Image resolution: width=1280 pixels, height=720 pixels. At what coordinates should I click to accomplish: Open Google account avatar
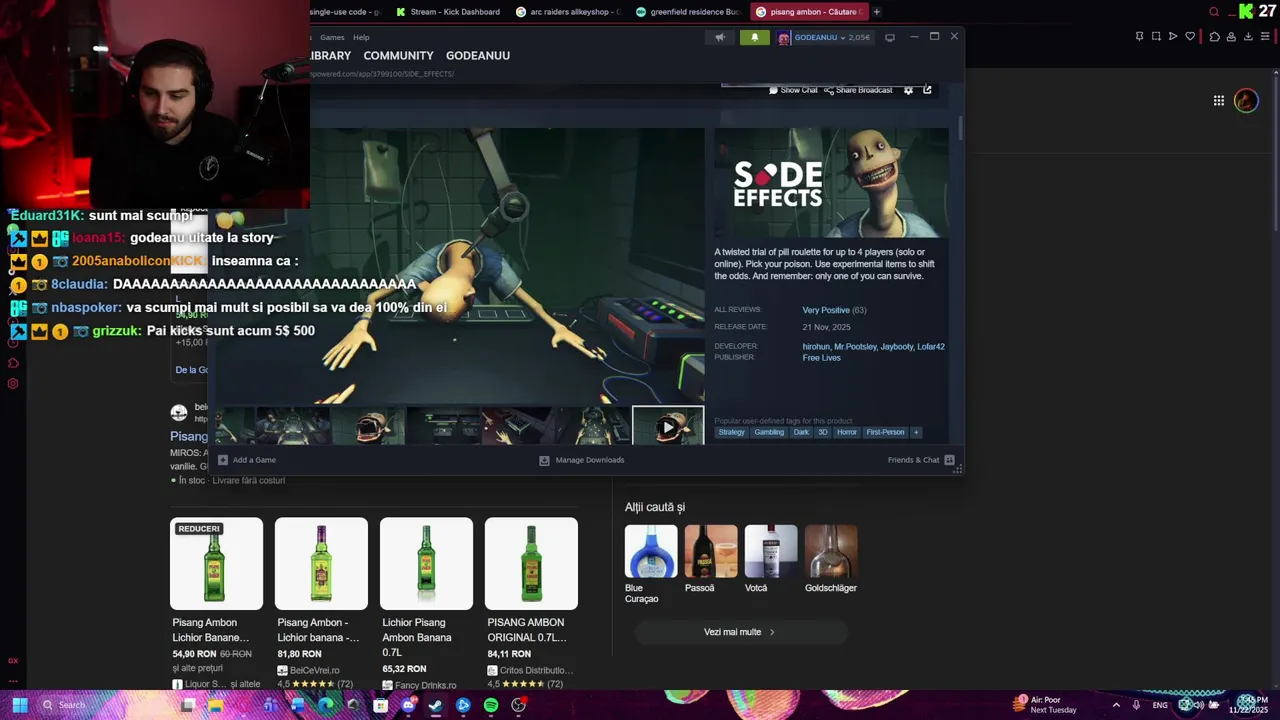[1246, 101]
